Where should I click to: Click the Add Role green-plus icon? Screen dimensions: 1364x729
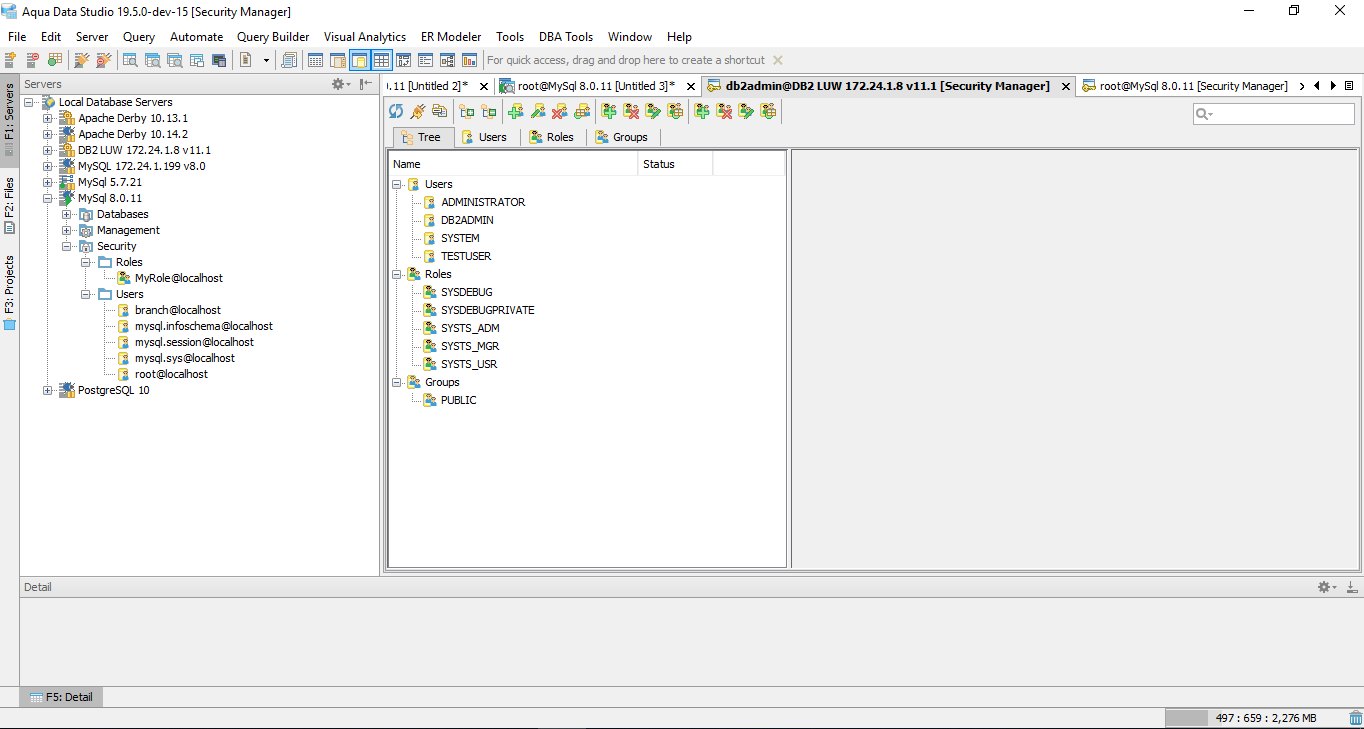(x=609, y=111)
